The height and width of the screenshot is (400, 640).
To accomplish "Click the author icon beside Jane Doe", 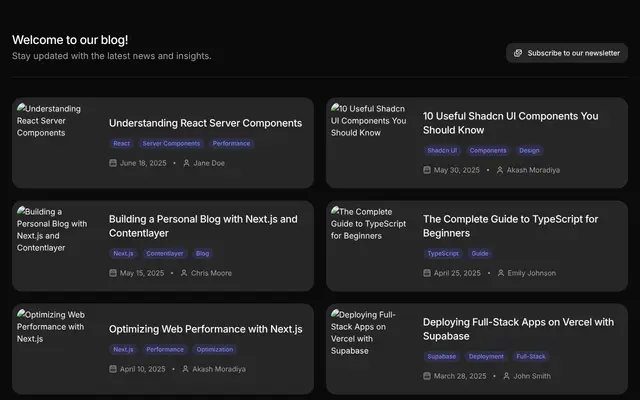I will [x=187, y=163].
